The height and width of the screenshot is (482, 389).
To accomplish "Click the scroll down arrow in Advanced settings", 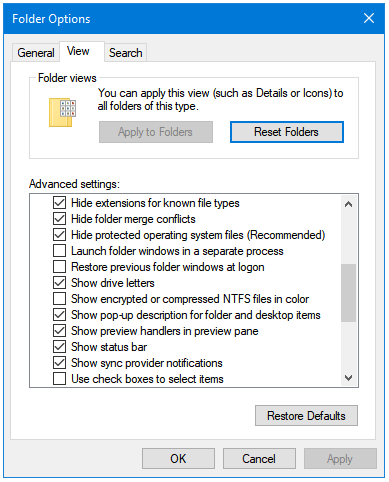I will click(x=349, y=378).
